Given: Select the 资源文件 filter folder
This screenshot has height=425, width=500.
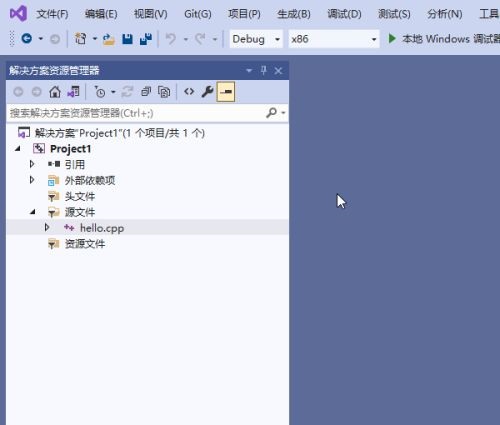Looking at the screenshot, I should 85,244.
